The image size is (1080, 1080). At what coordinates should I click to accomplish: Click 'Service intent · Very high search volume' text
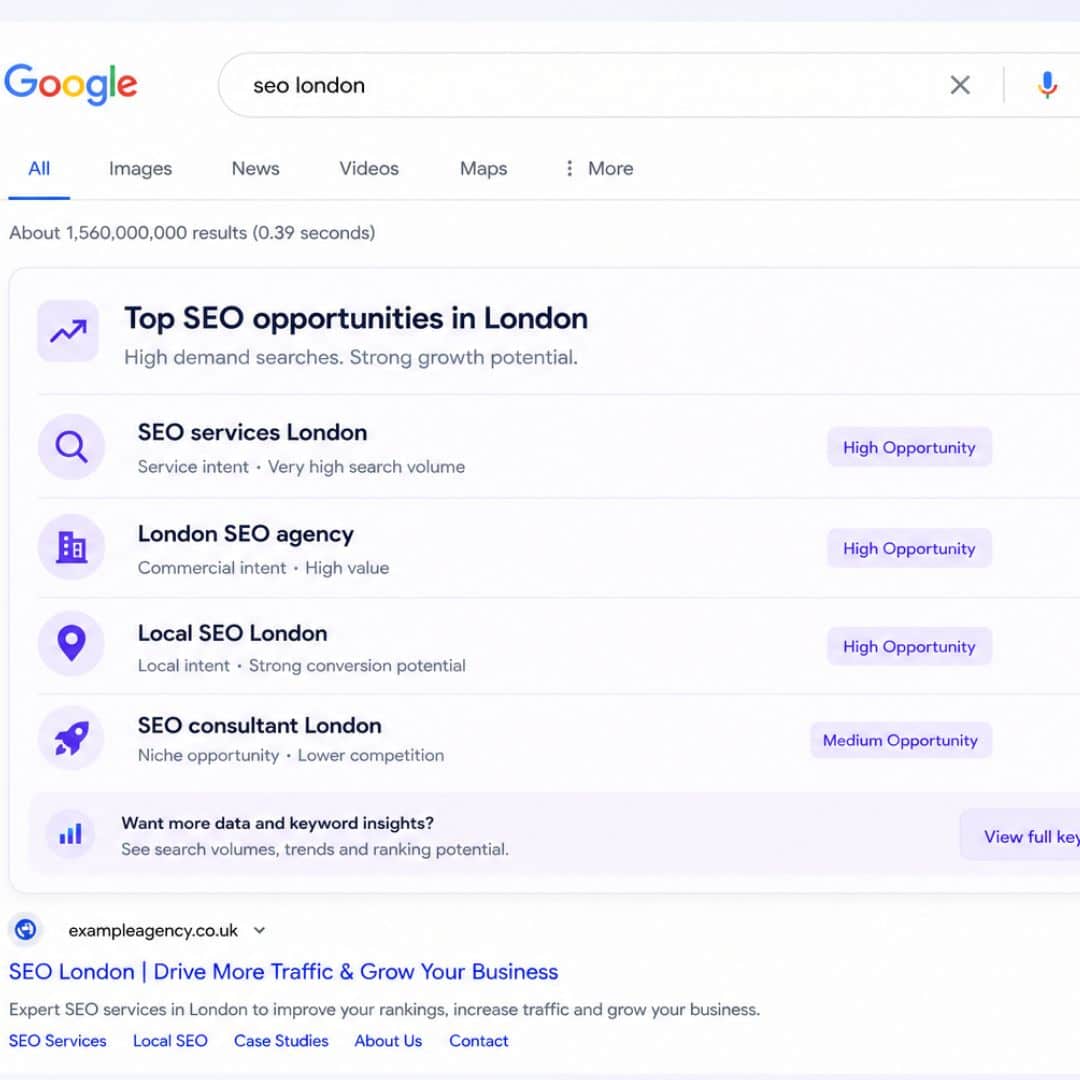click(x=301, y=467)
